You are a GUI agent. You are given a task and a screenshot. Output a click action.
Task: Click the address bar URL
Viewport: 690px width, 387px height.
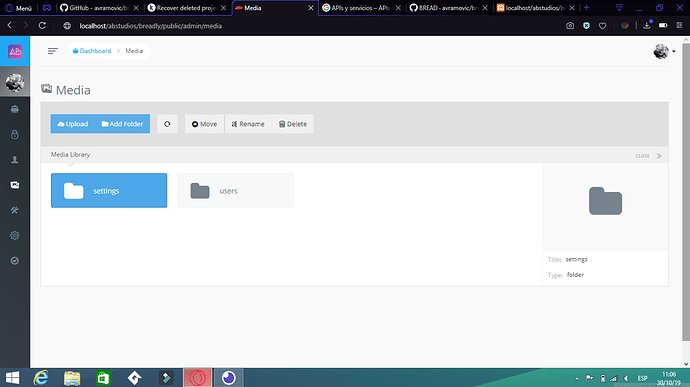click(150, 26)
